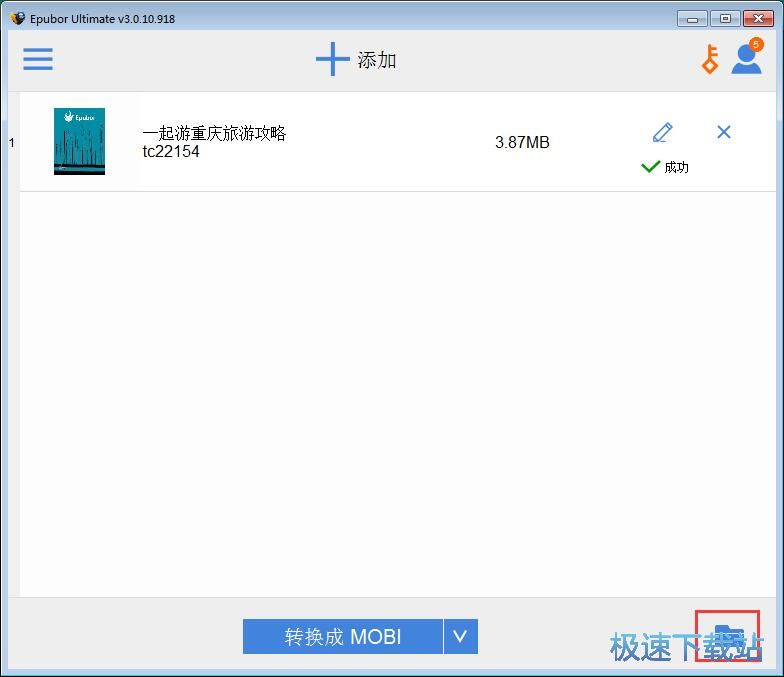
Task: Maximize the Epubor Ultimate window
Action: click(x=725, y=19)
